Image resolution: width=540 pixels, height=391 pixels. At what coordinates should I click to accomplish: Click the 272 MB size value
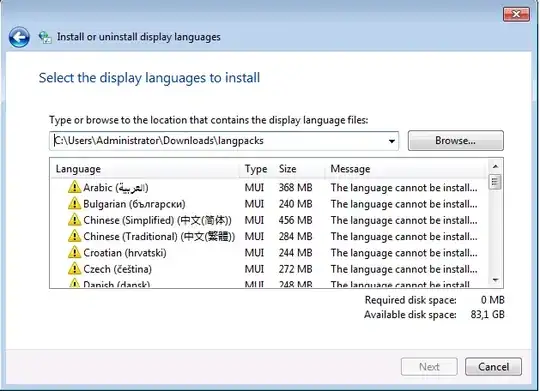point(295,269)
